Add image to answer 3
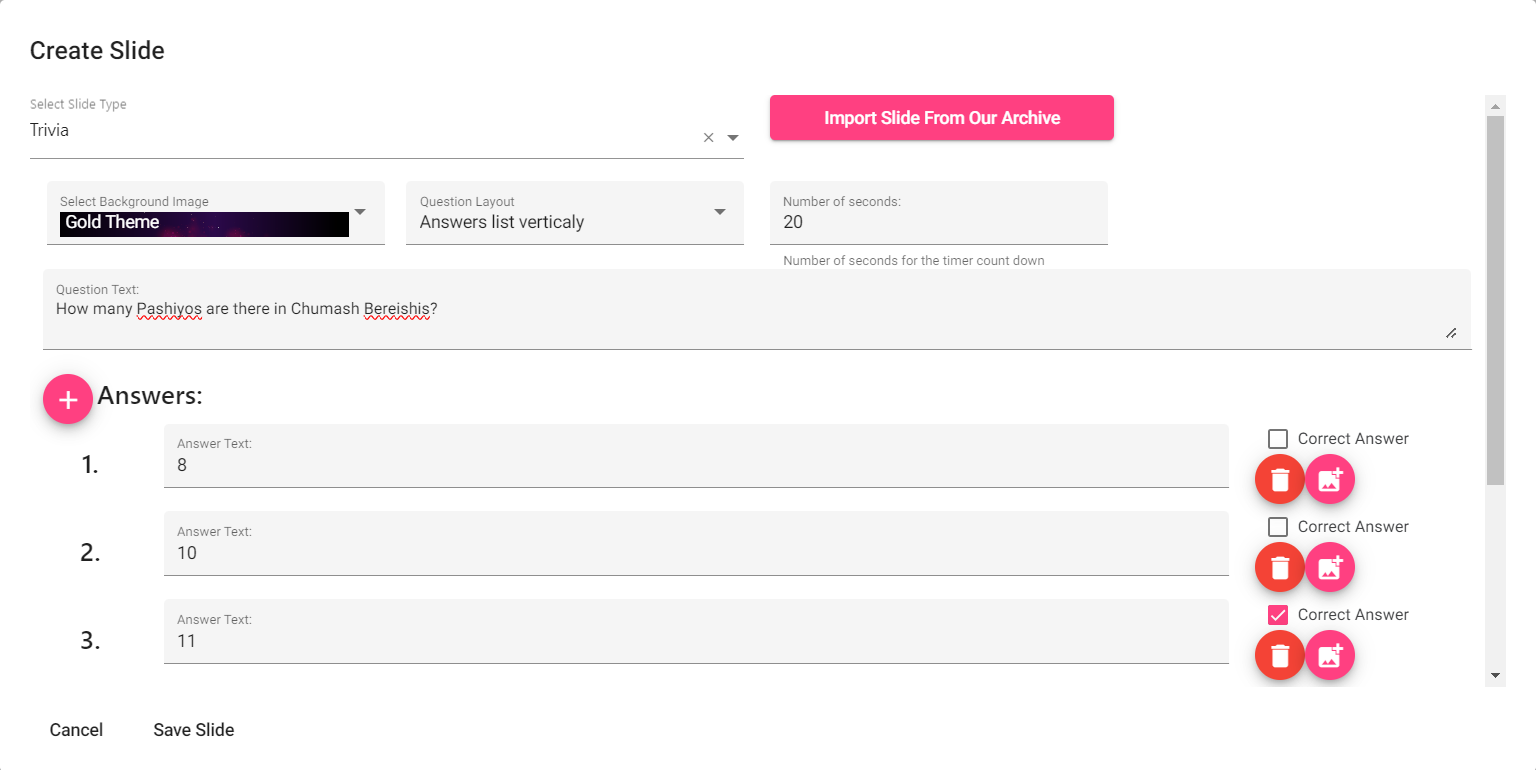This screenshot has width=1536, height=770. 1330,656
